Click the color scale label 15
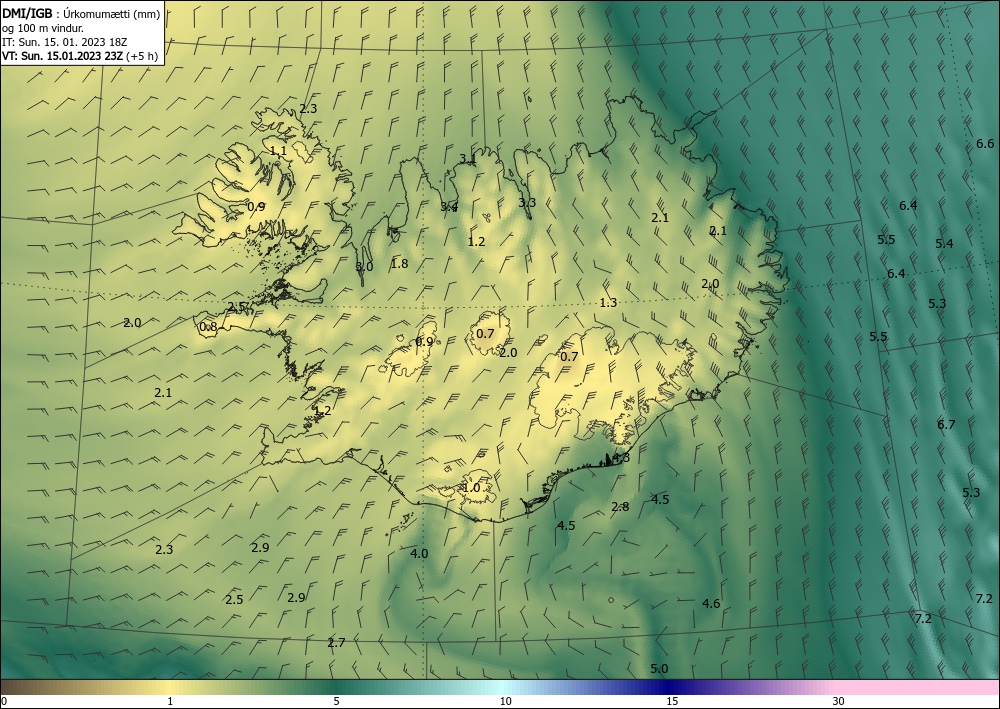Image resolution: width=1000 pixels, height=709 pixels. click(672, 702)
